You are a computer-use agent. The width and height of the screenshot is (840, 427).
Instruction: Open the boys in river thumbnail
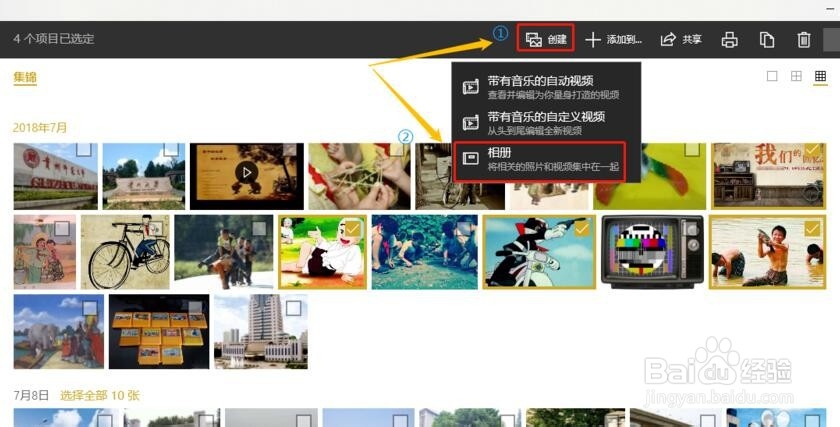pos(767,252)
